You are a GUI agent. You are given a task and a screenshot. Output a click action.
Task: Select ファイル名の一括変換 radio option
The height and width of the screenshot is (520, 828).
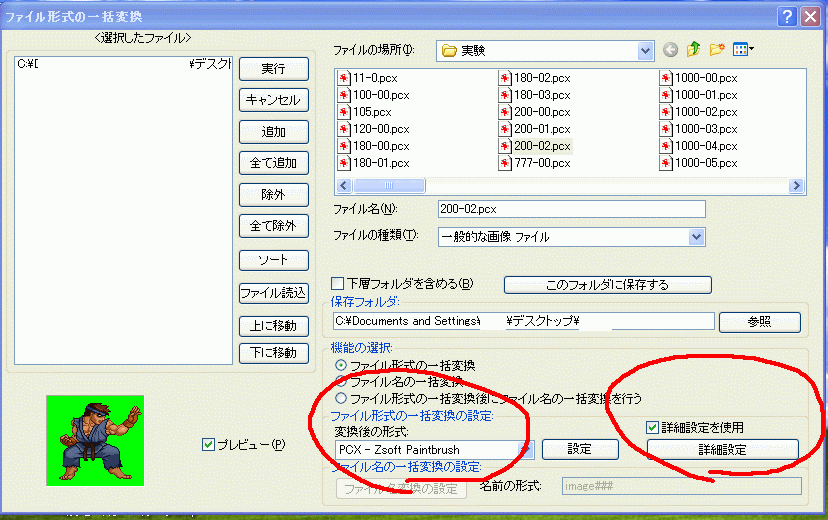point(341,381)
